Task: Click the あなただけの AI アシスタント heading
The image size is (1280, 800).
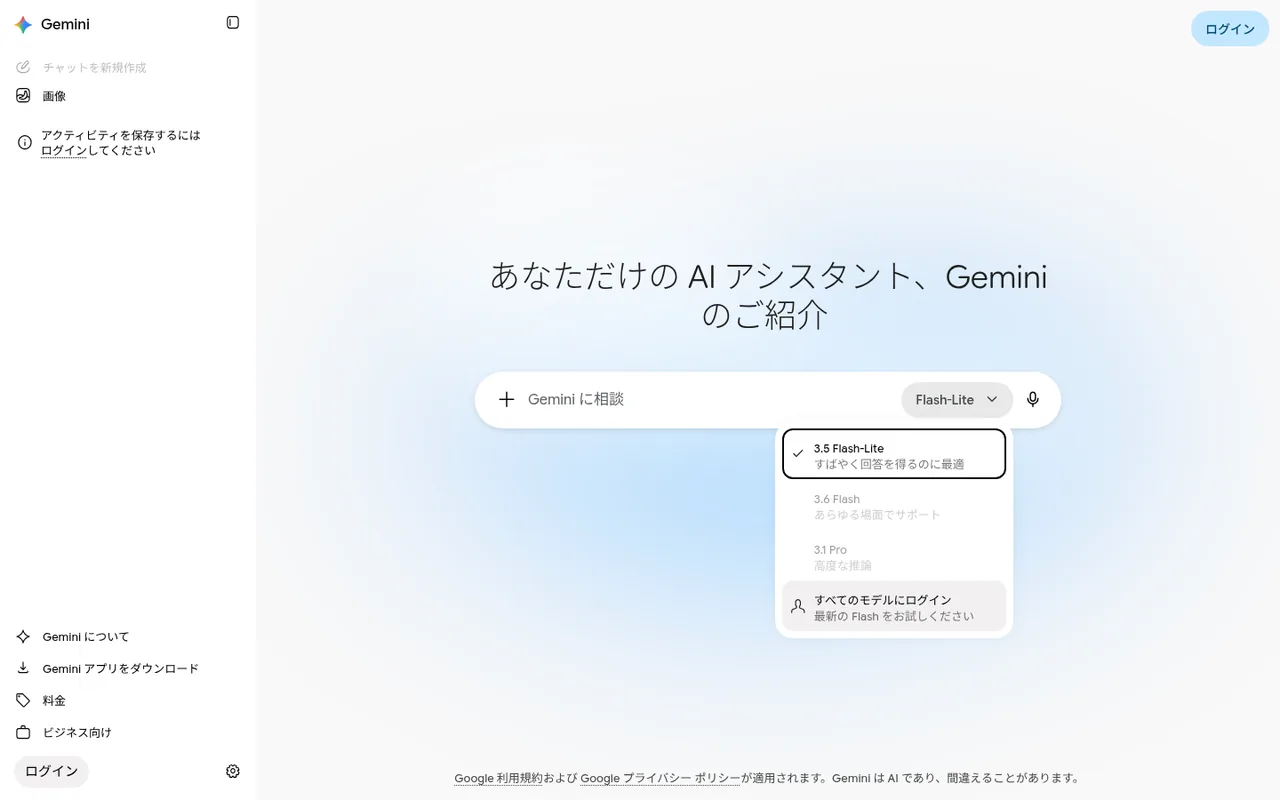Action: pyautogui.click(x=768, y=295)
